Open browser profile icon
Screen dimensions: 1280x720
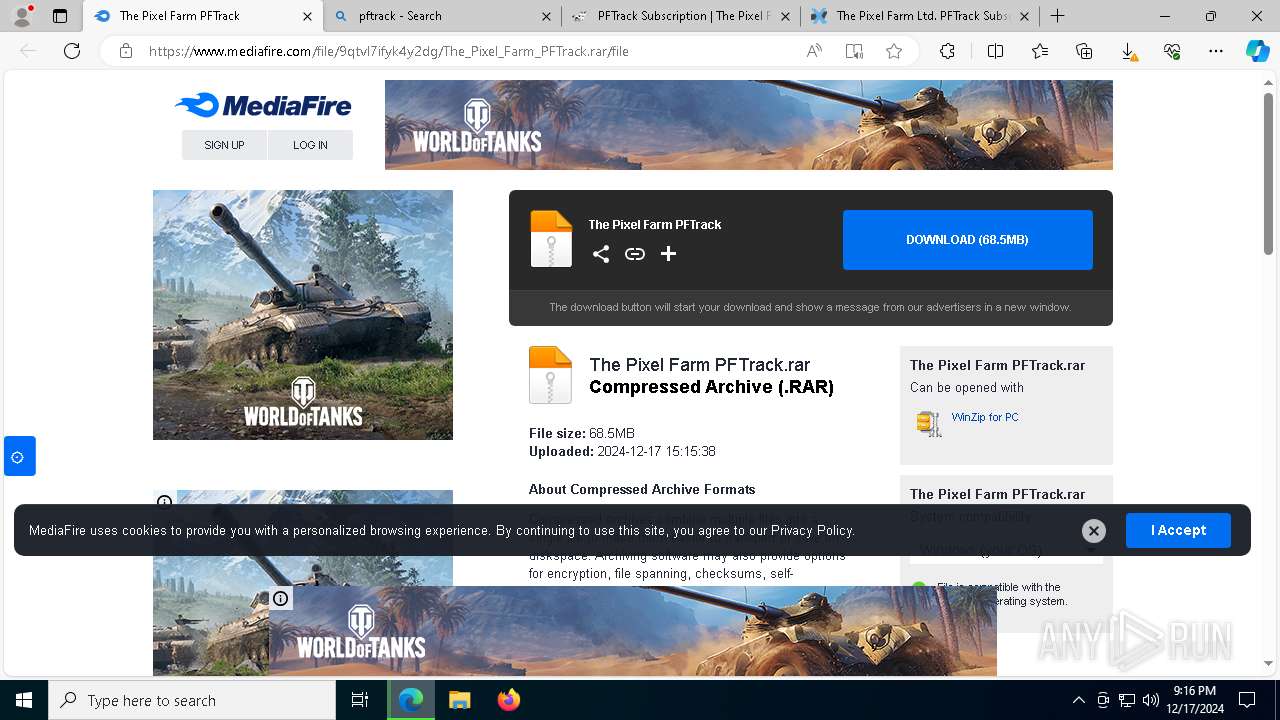pos(22,16)
